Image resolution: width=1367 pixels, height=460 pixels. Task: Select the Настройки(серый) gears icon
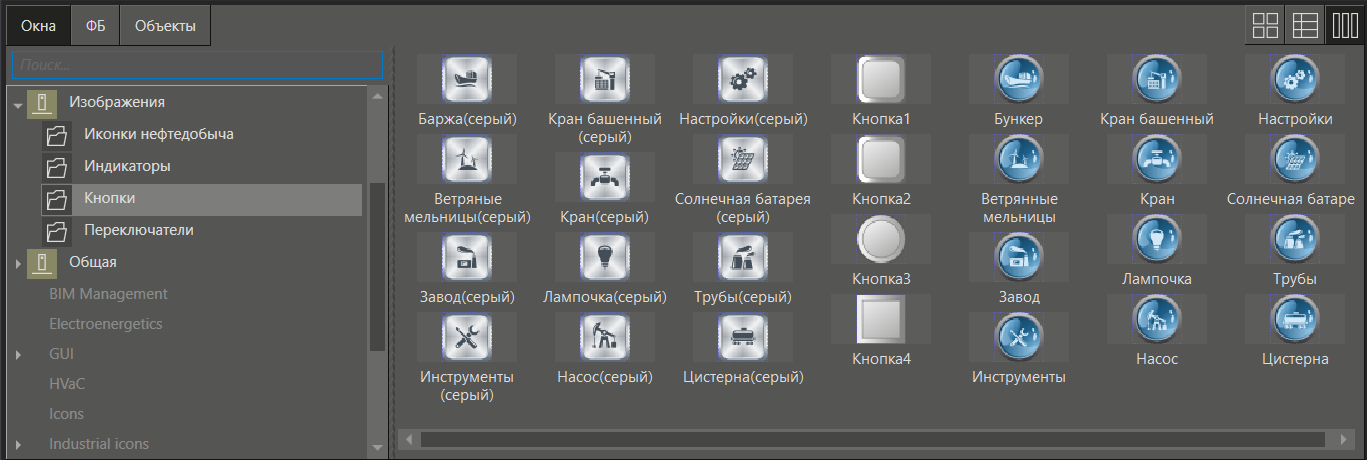click(x=743, y=78)
